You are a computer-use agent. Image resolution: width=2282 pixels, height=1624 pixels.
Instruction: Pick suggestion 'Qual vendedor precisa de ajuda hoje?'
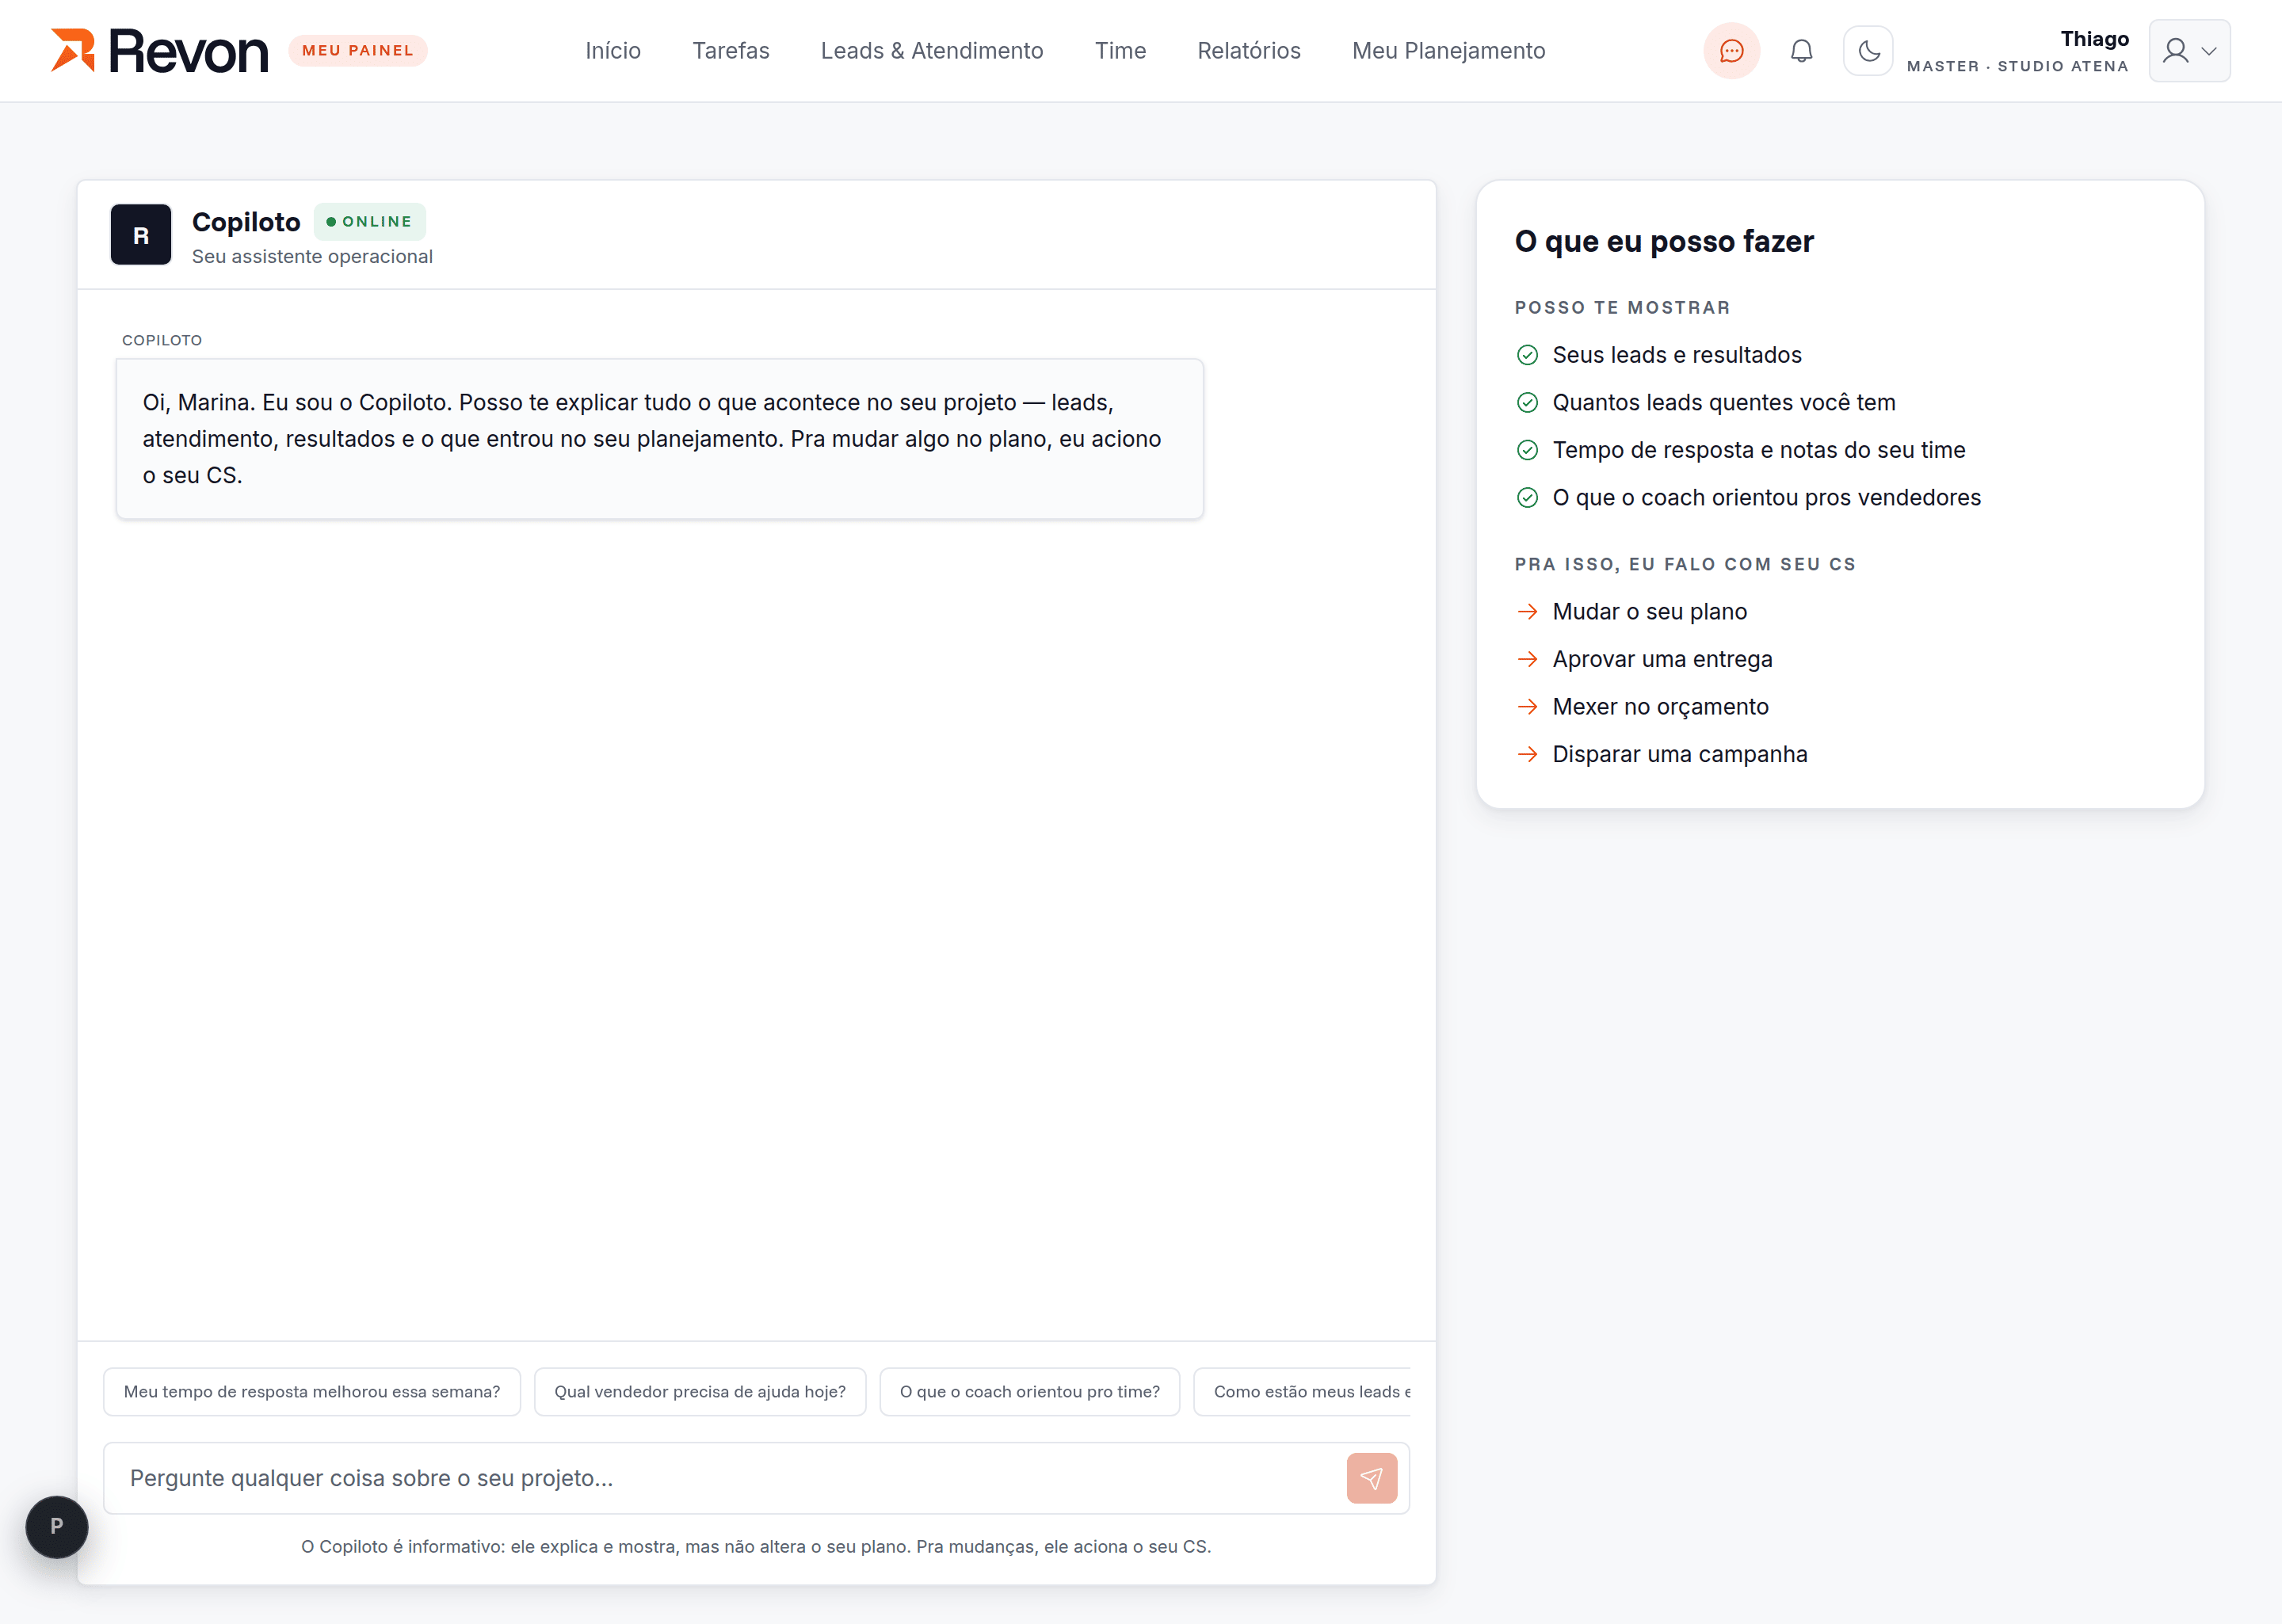pos(700,1391)
